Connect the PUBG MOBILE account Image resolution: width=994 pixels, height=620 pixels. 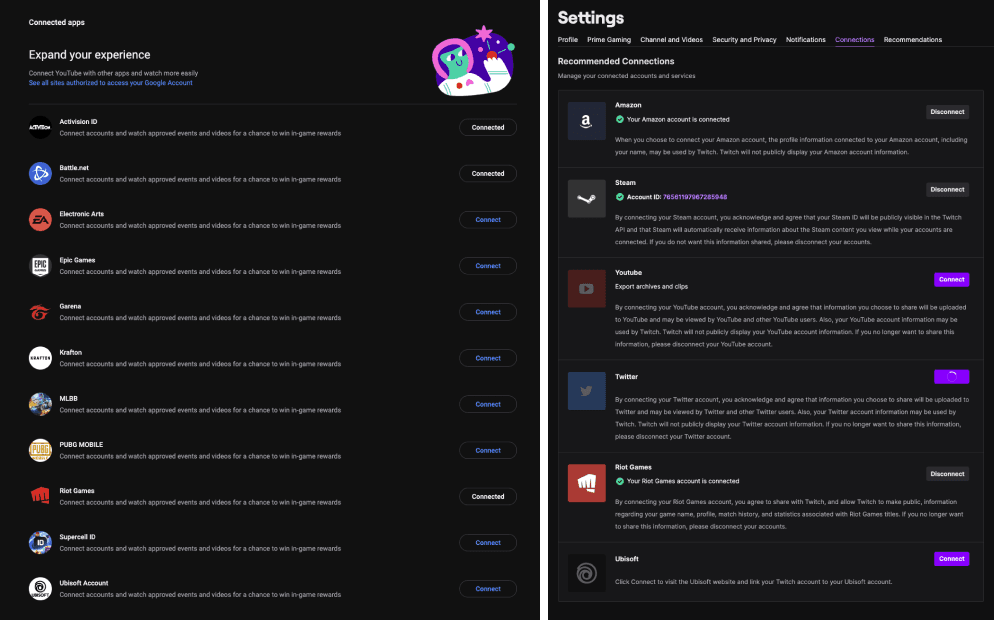487,450
